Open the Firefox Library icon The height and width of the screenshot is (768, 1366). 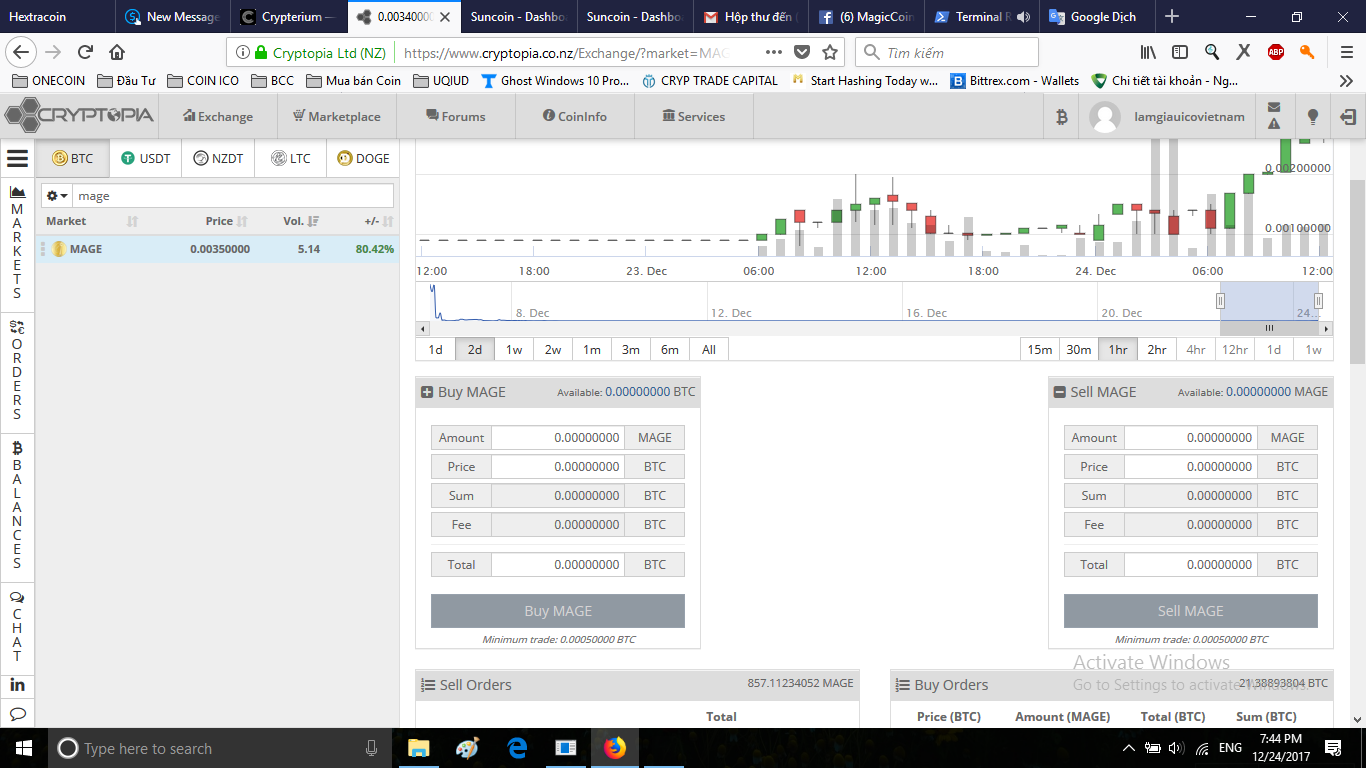tap(1148, 52)
